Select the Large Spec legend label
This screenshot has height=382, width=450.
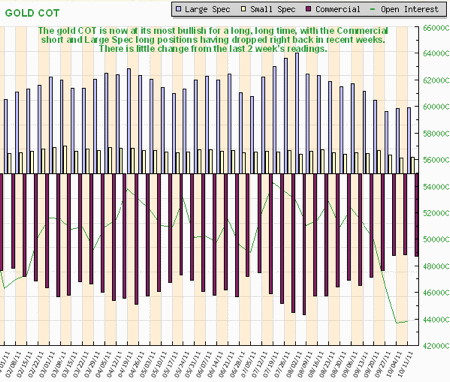207,9
